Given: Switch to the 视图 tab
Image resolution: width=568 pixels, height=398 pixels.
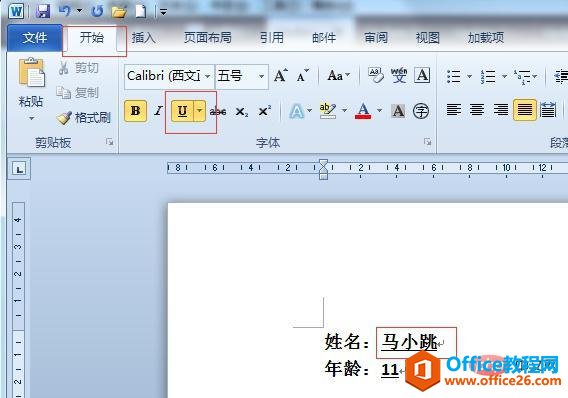Looking at the screenshot, I should (427, 38).
